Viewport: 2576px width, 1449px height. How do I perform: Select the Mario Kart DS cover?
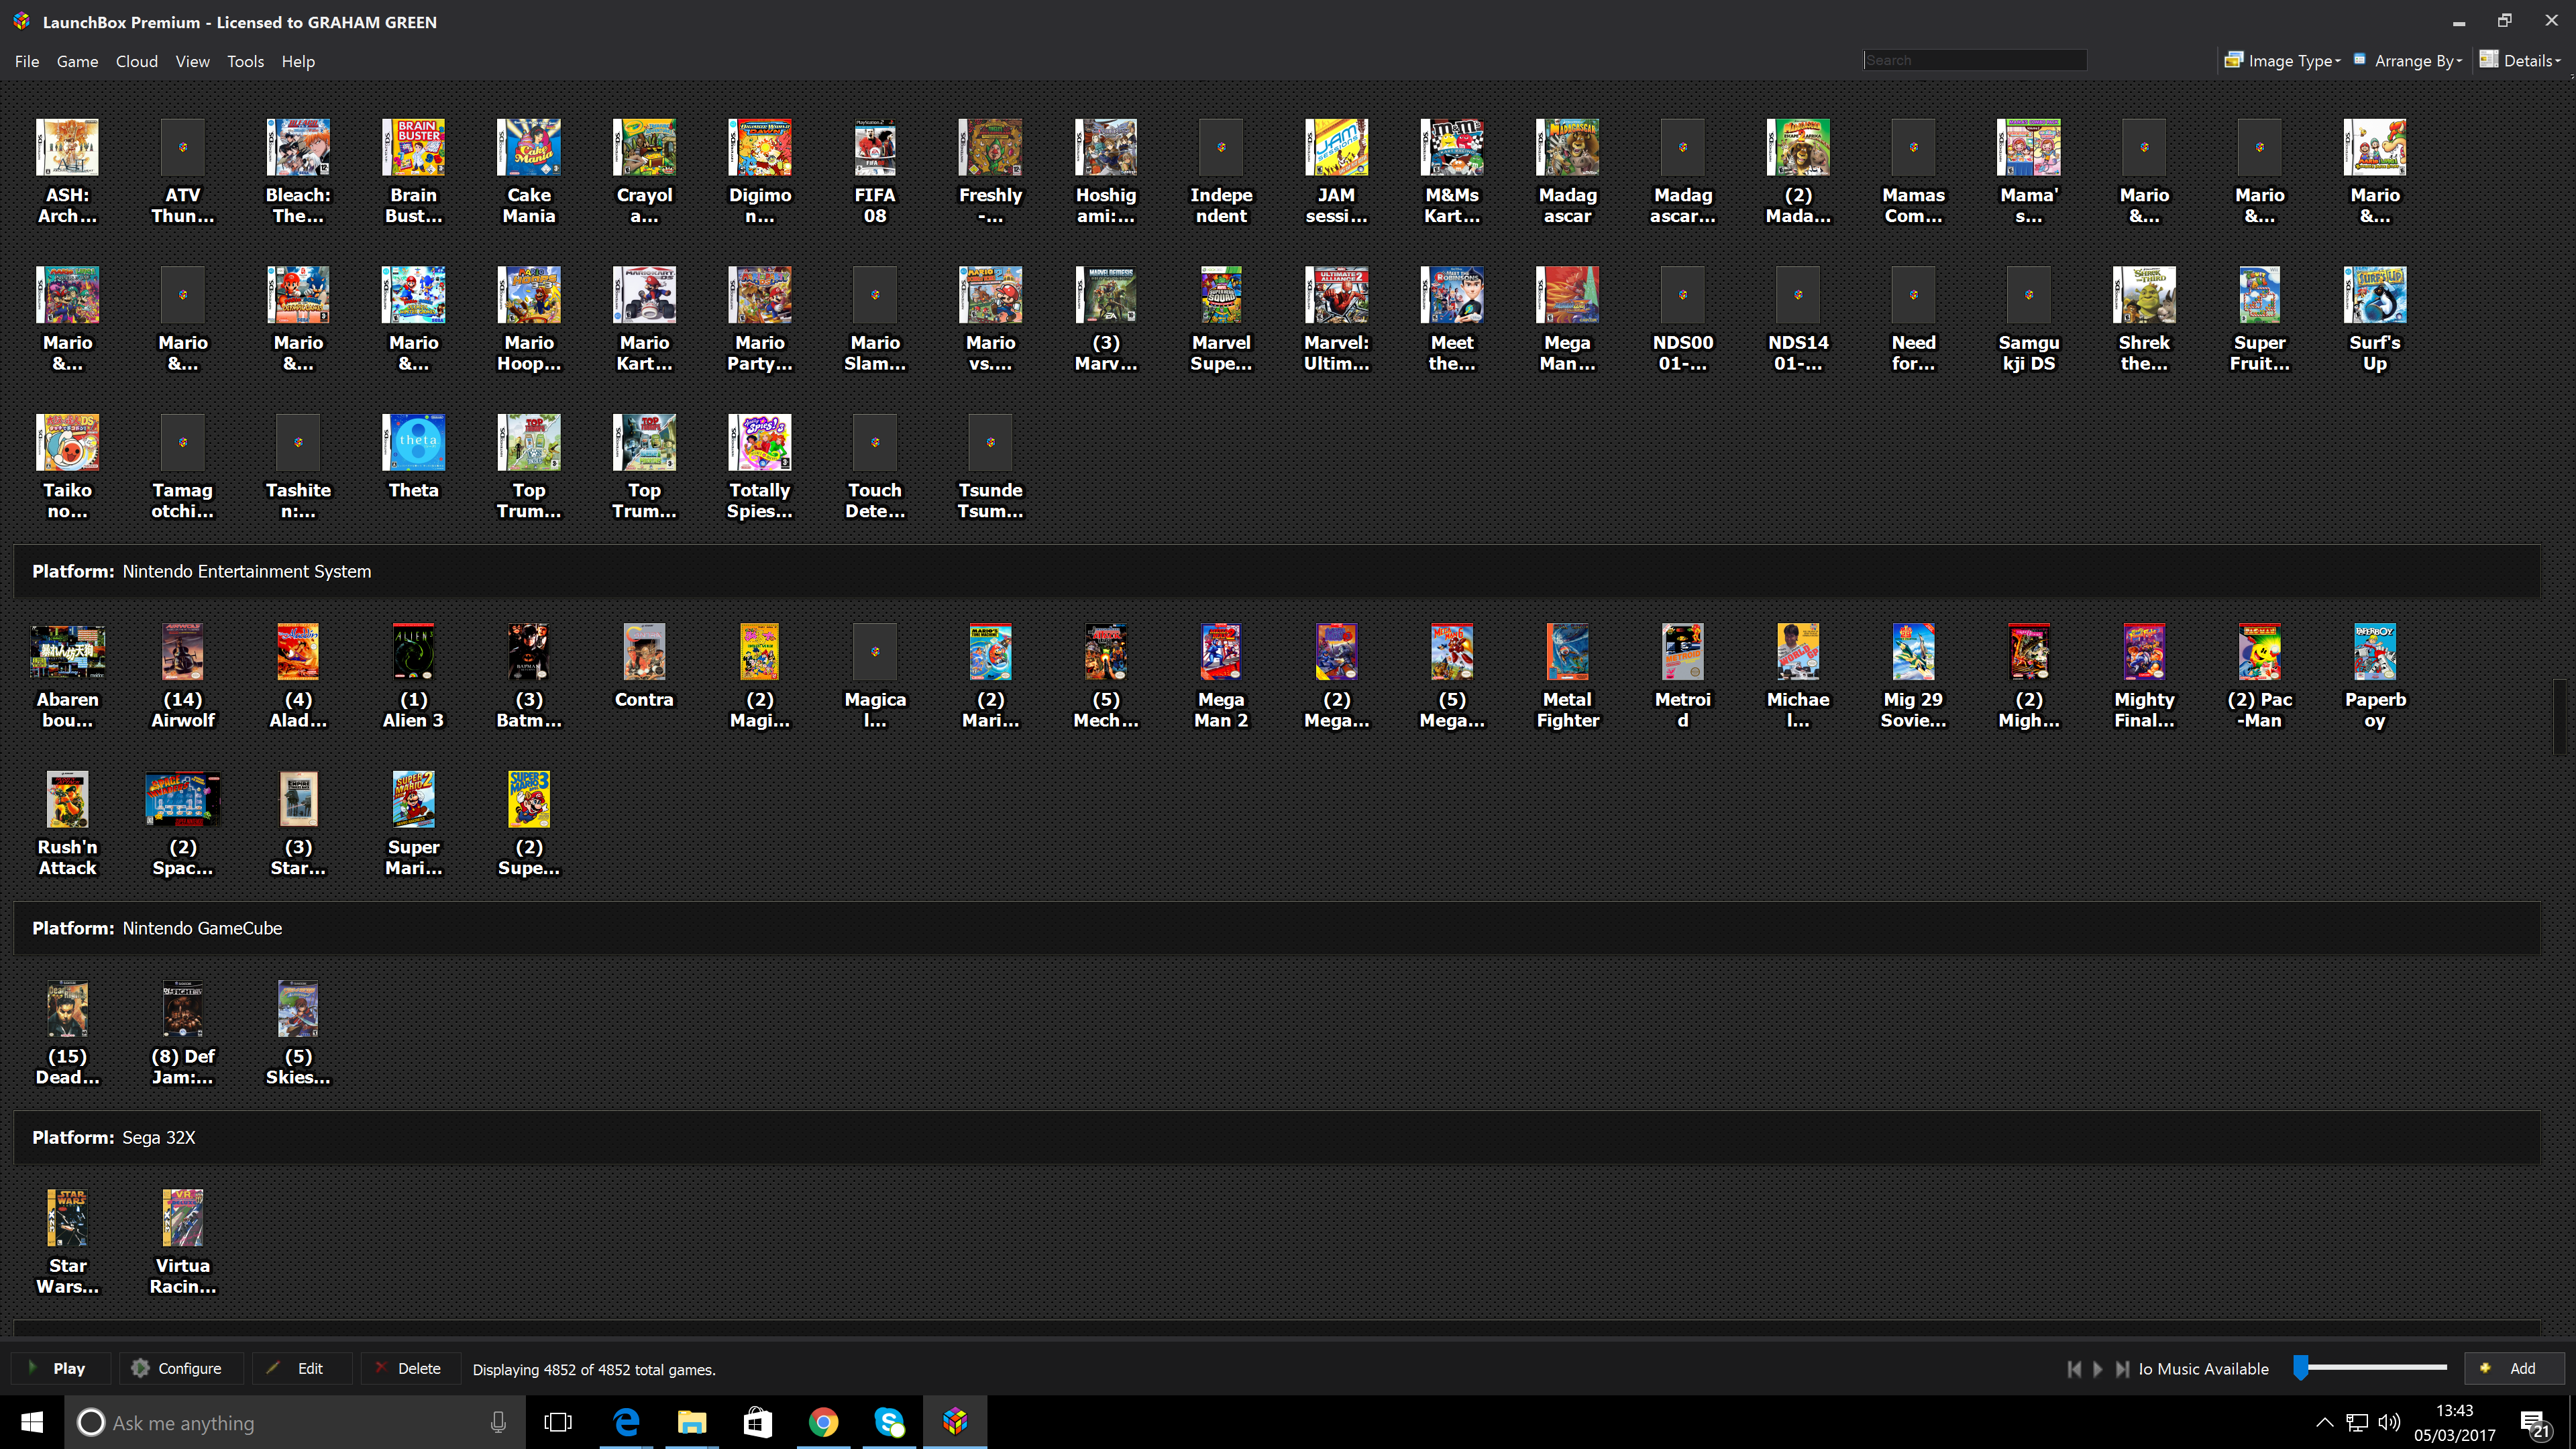pyautogui.click(x=644, y=294)
